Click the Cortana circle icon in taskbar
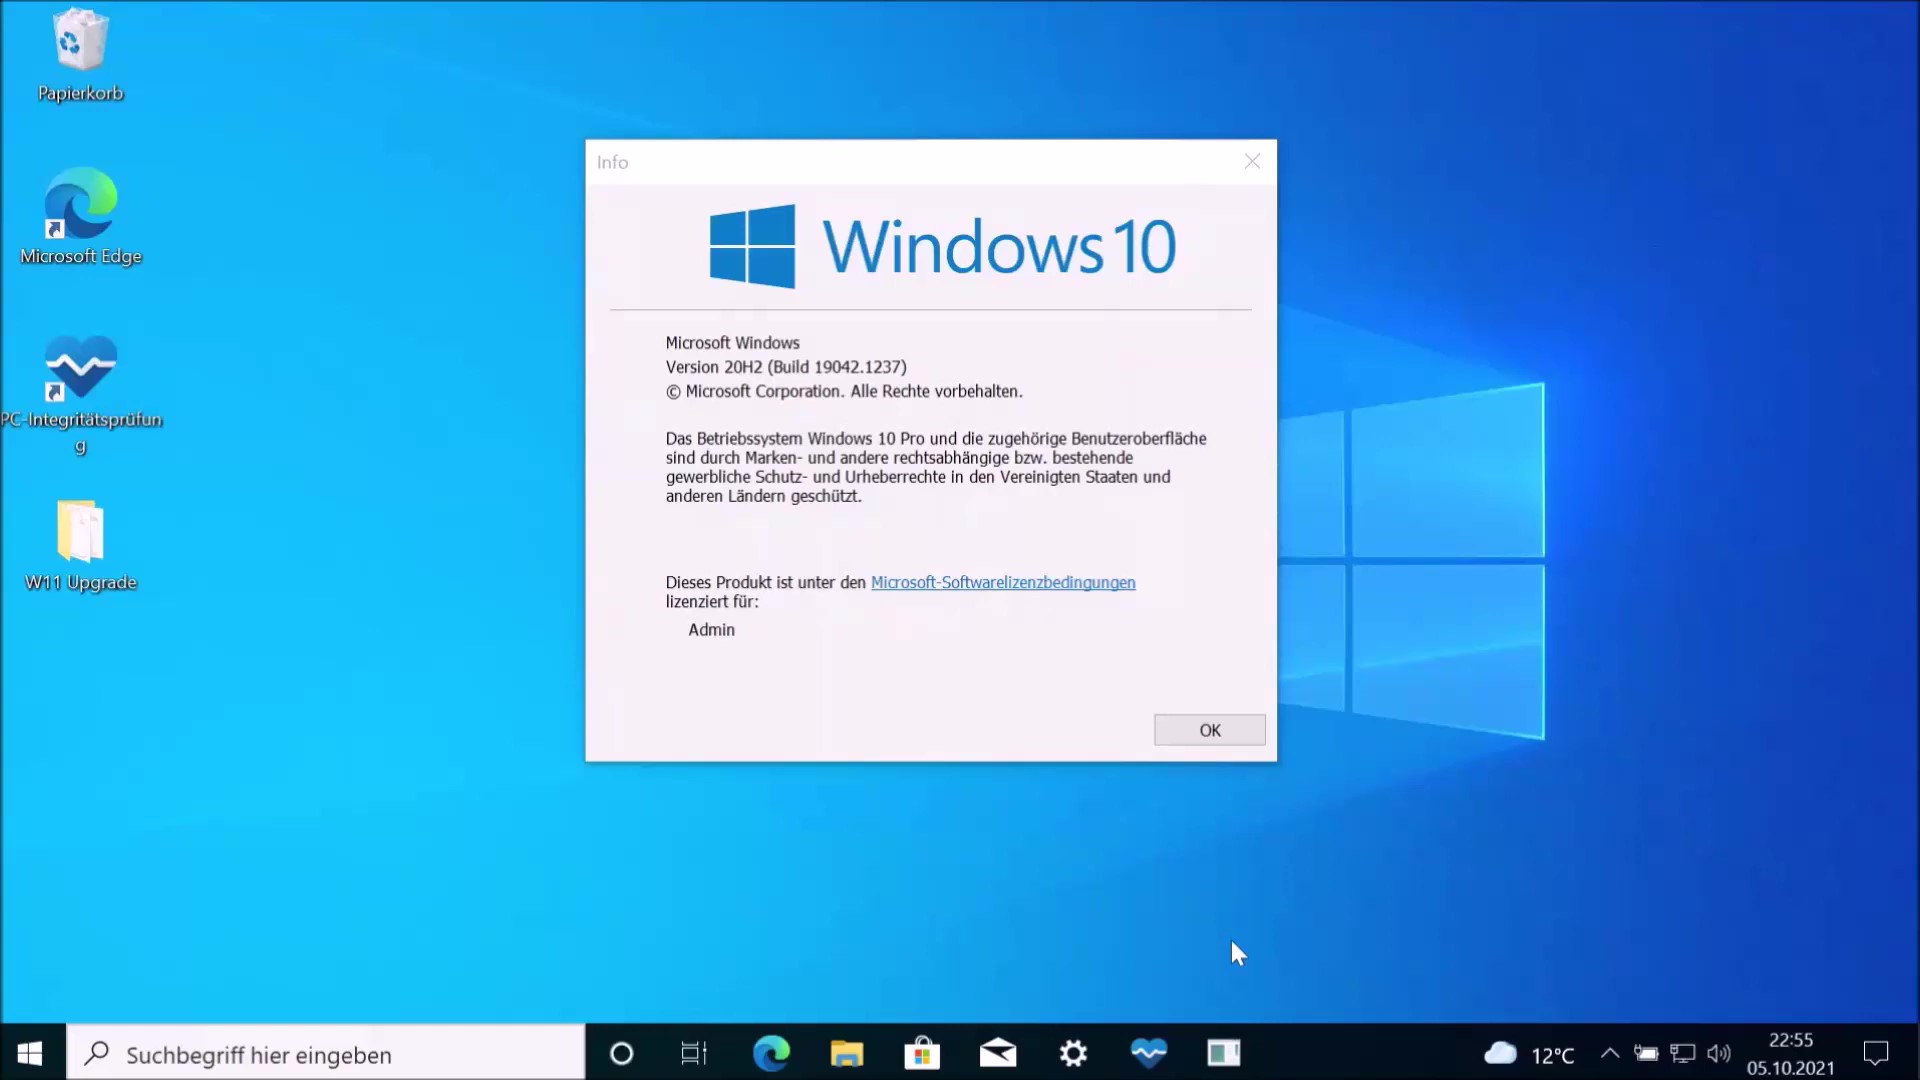This screenshot has width=1920, height=1080. [x=621, y=1053]
